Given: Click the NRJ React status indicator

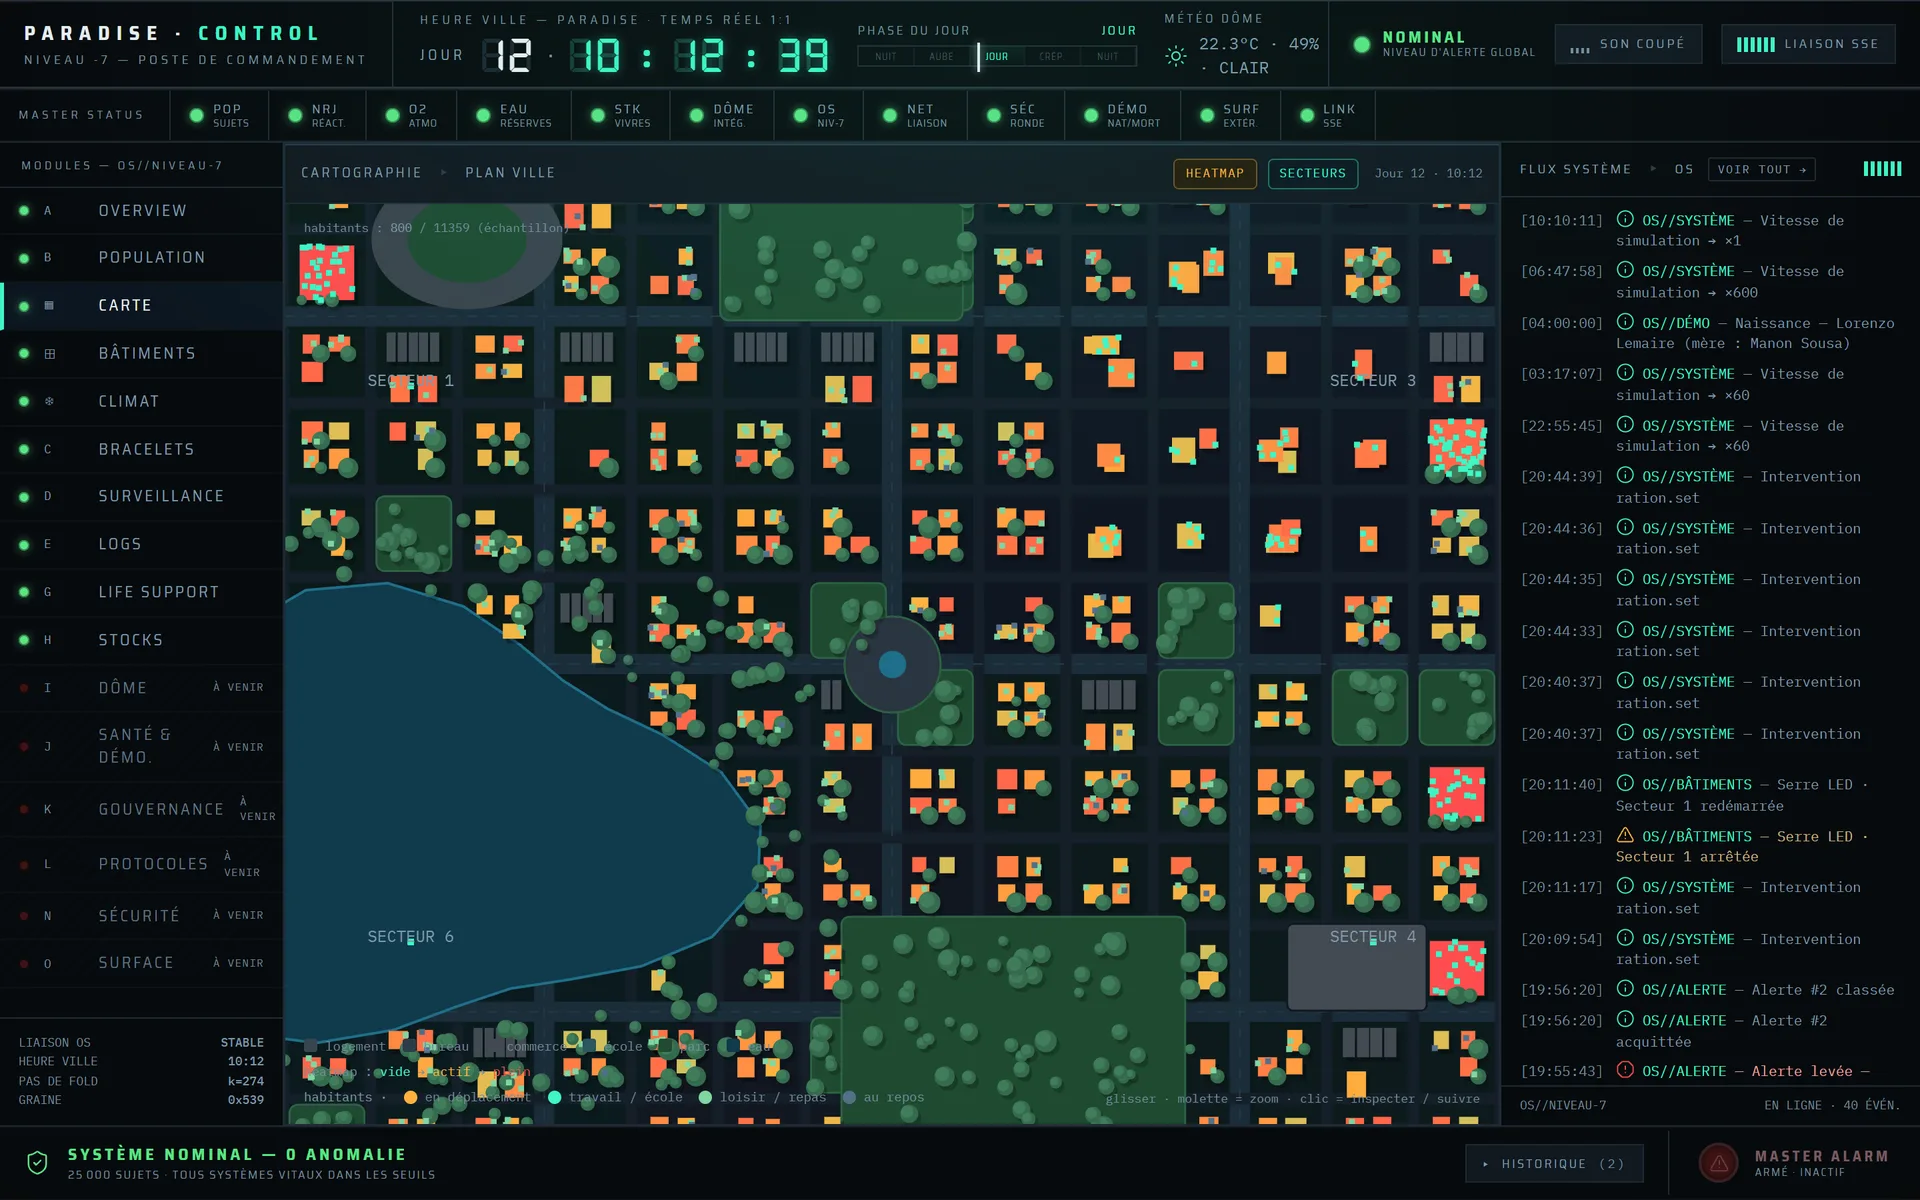Looking at the screenshot, I should point(316,115).
